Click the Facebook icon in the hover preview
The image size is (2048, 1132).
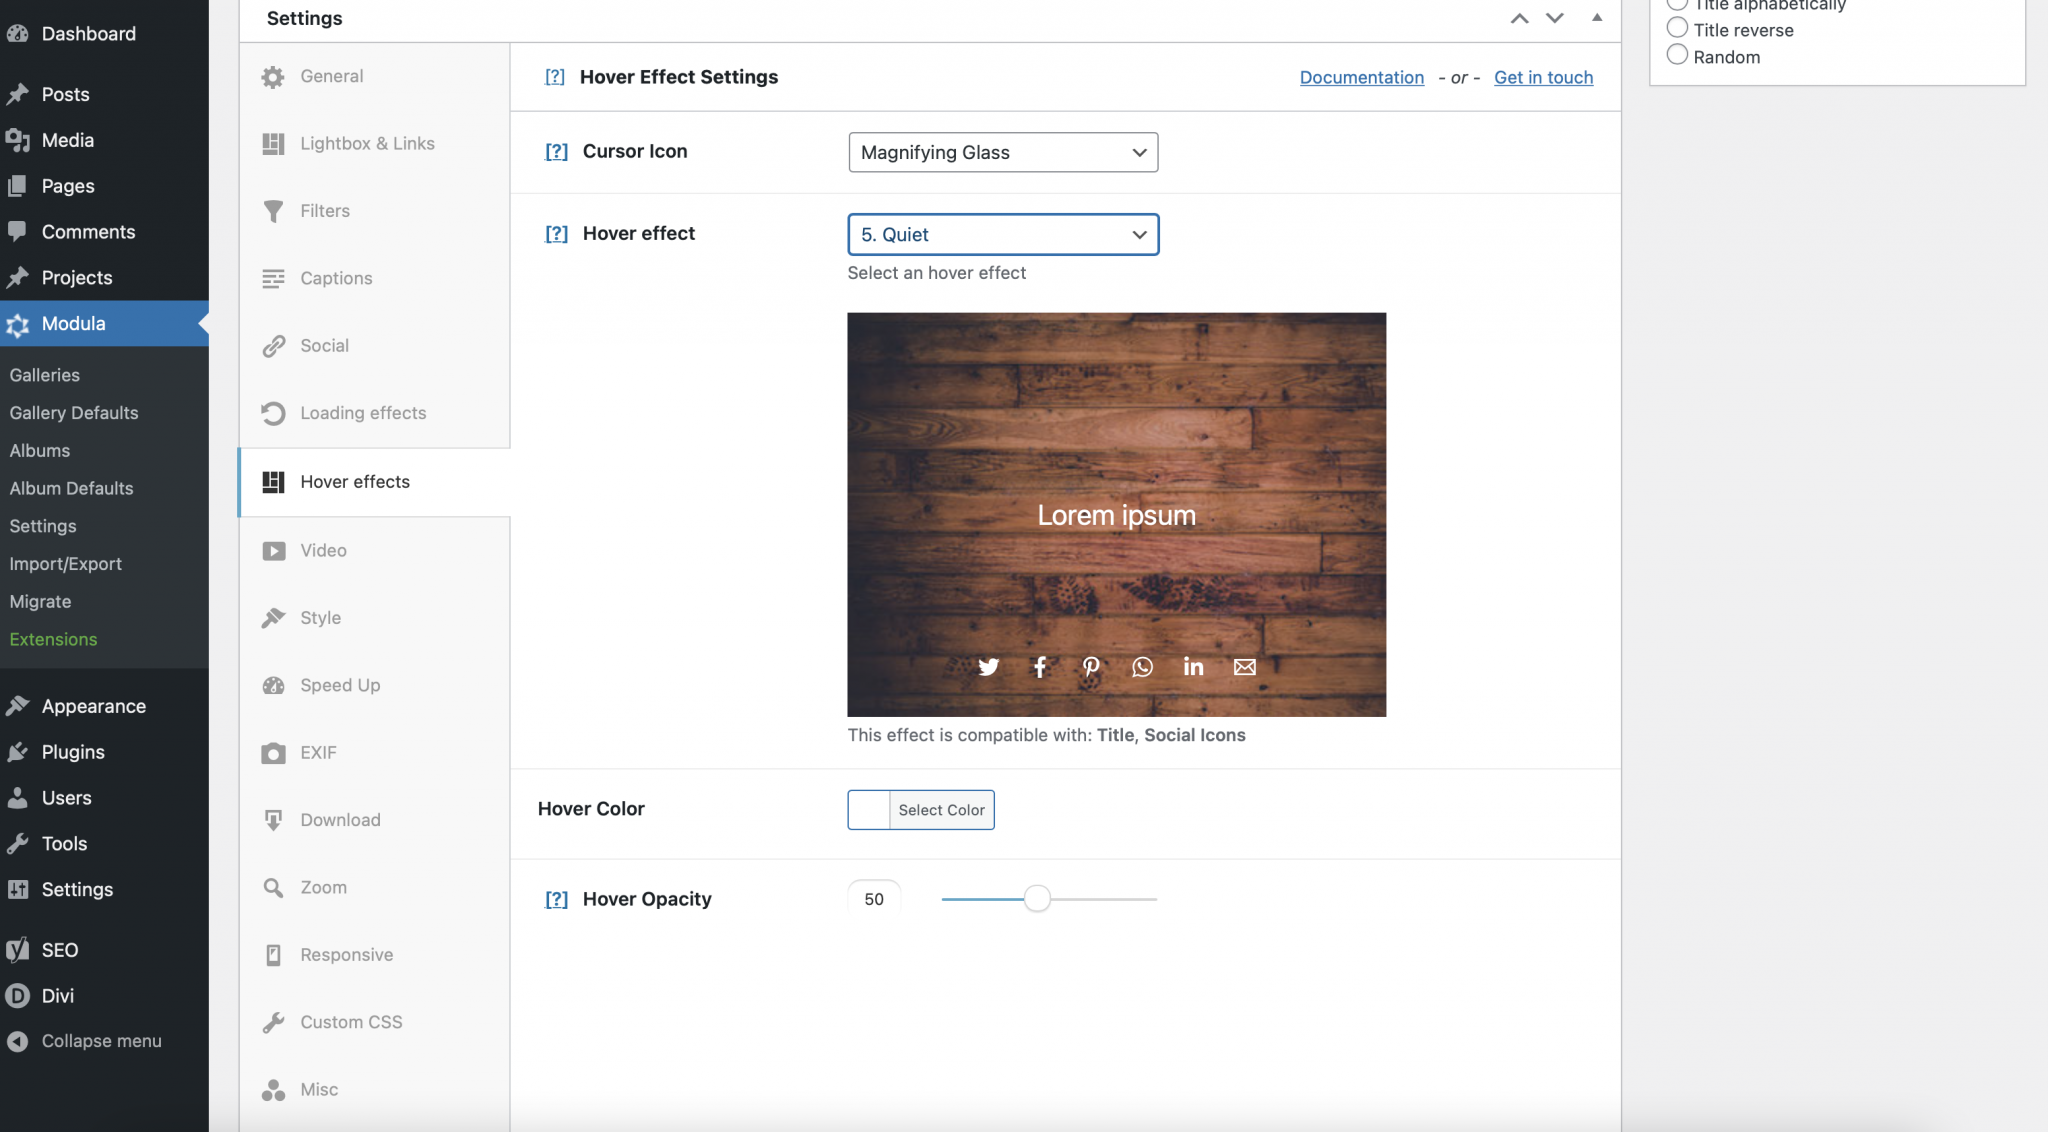pyautogui.click(x=1040, y=667)
